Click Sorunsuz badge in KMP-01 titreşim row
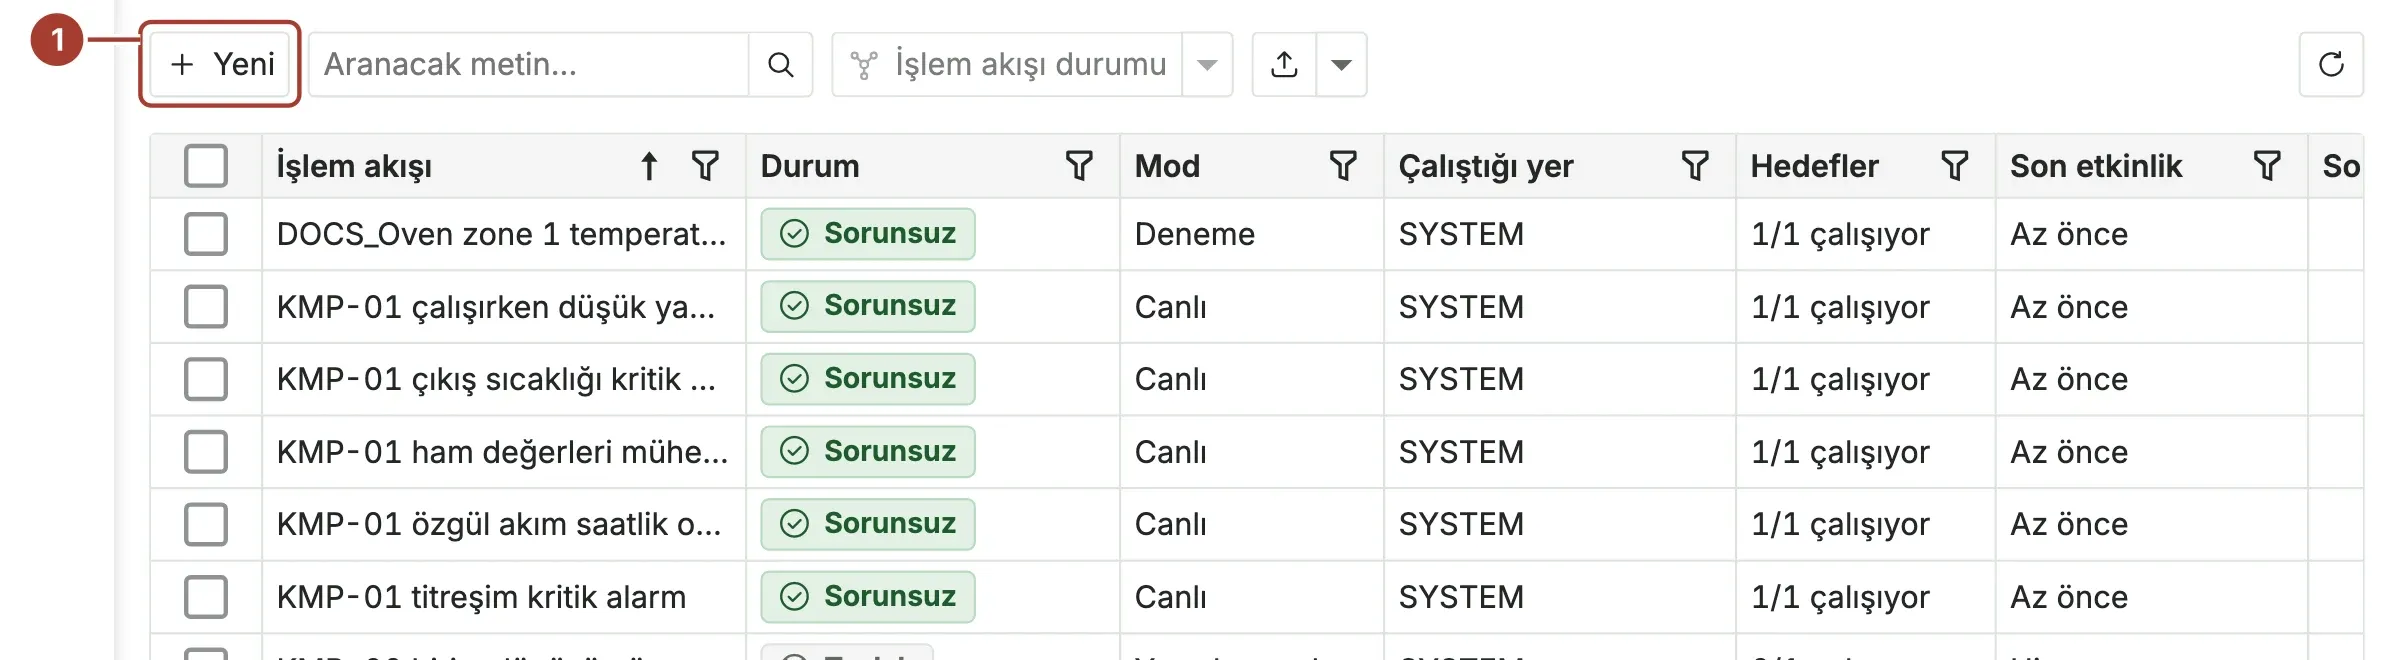 coord(868,597)
